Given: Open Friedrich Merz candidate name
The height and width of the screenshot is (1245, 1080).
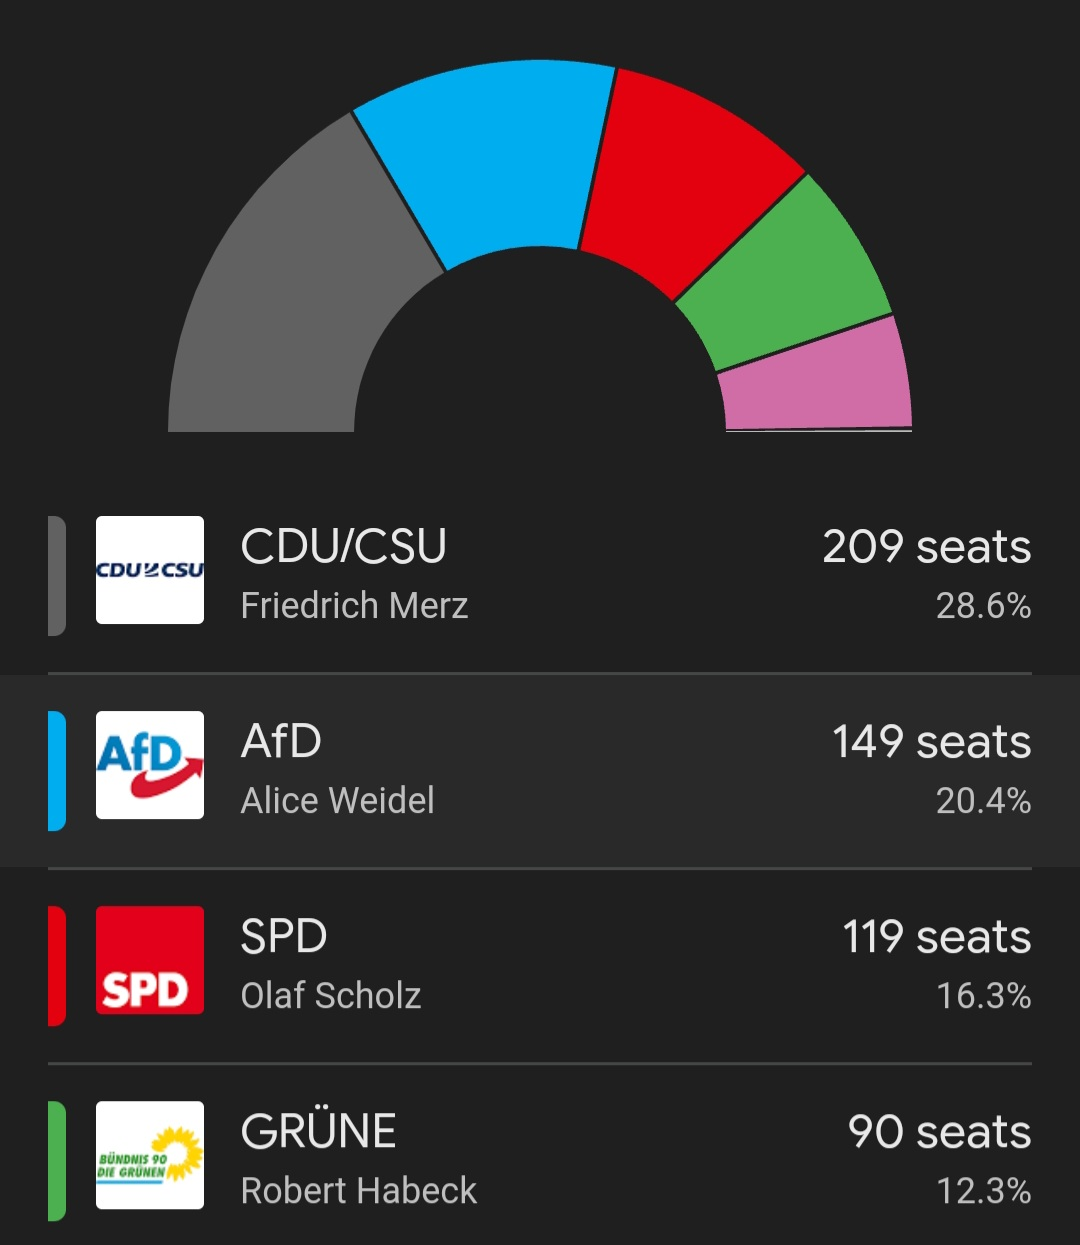Looking at the screenshot, I should click(x=354, y=606).
